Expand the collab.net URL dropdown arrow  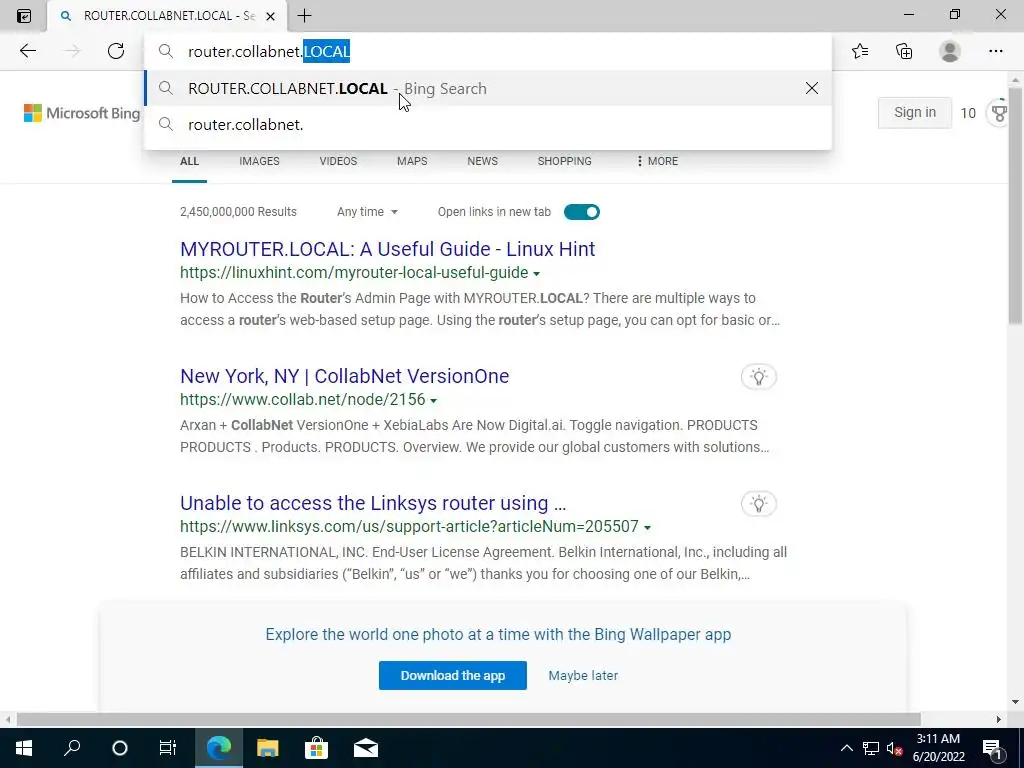tap(433, 400)
